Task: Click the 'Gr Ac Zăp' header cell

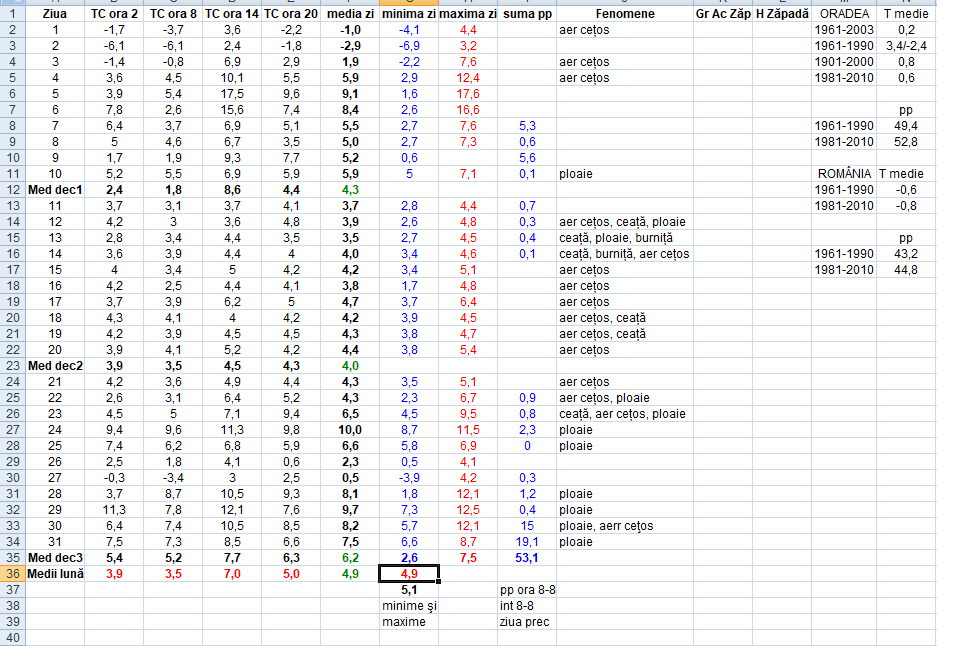Action: 723,13
